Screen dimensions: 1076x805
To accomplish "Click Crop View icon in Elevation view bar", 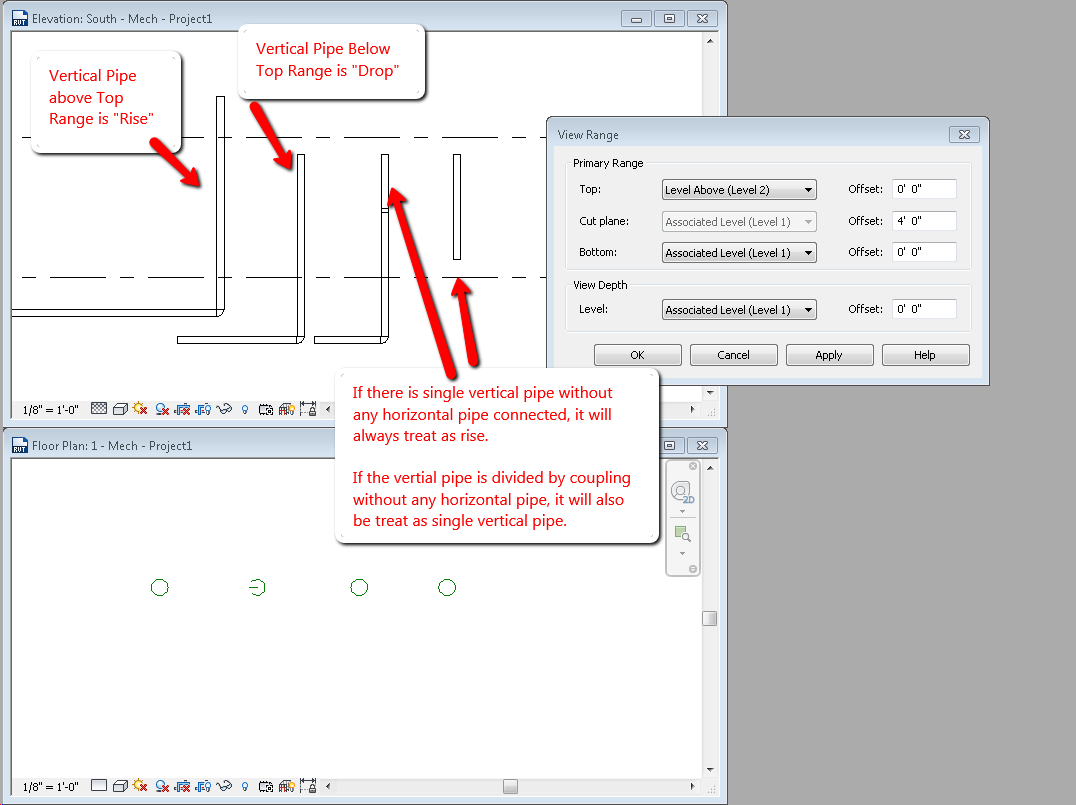I will 183,409.
